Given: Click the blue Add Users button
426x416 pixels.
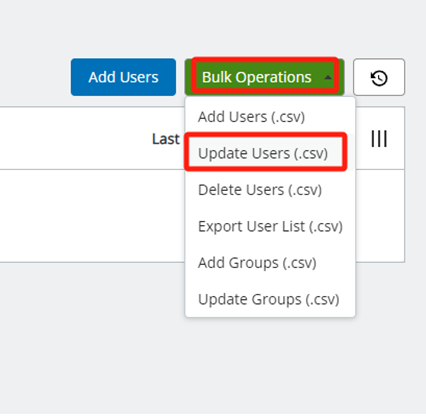Looking at the screenshot, I should click(x=123, y=77).
